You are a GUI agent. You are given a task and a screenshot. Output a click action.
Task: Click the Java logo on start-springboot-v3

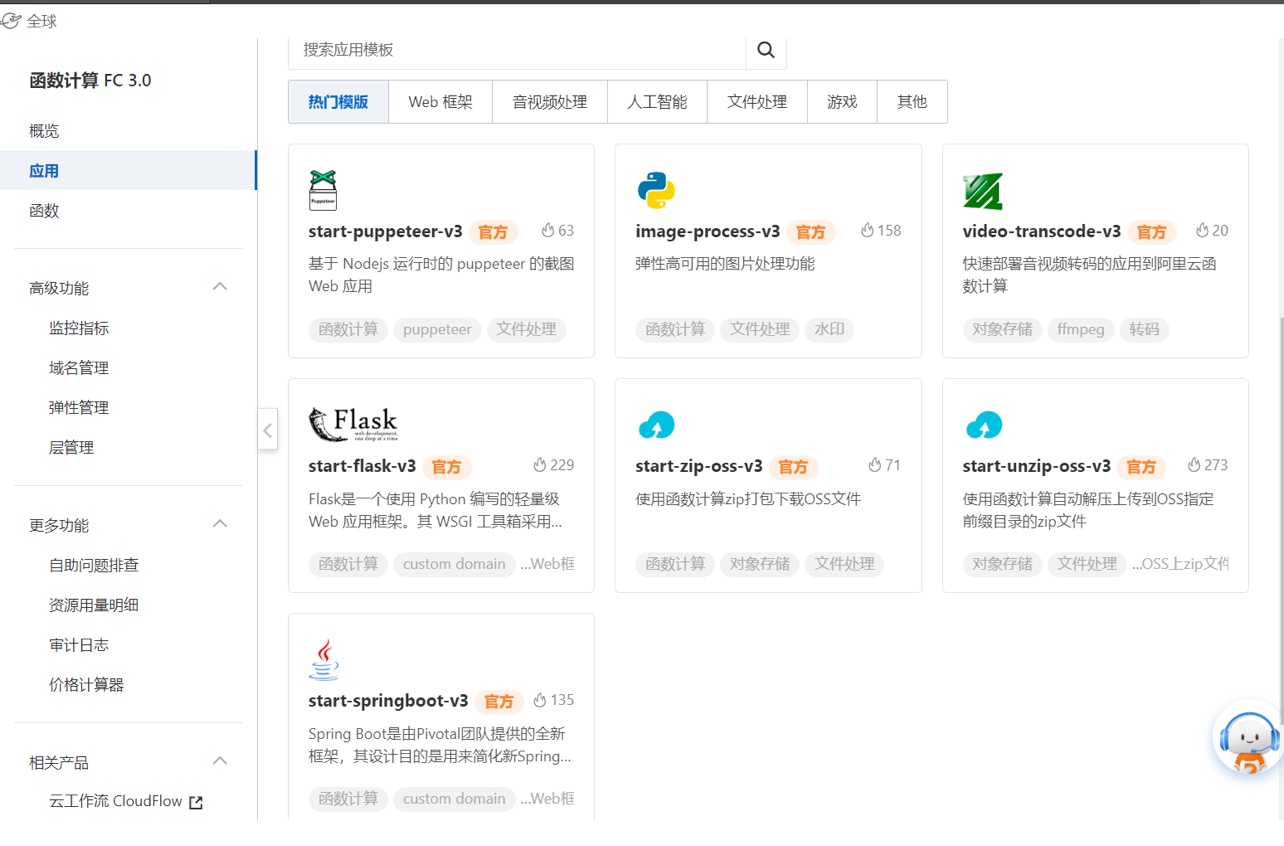click(323, 660)
